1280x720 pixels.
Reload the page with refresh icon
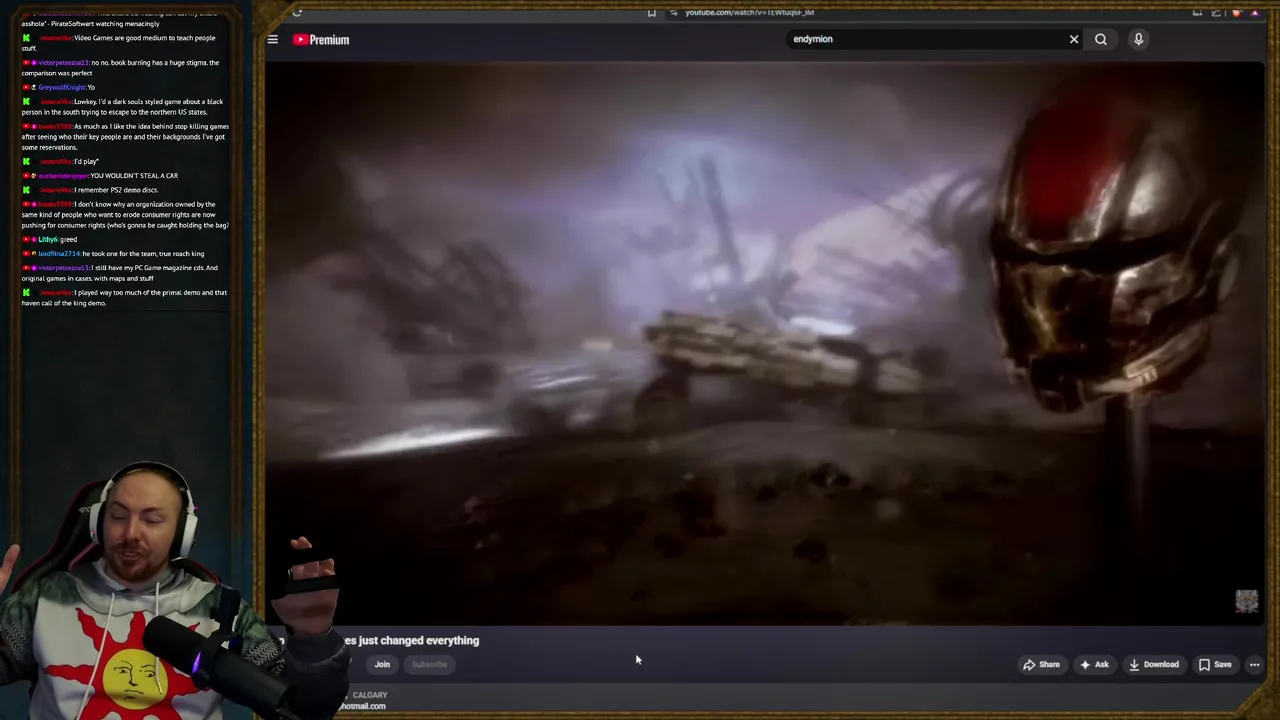click(x=297, y=12)
